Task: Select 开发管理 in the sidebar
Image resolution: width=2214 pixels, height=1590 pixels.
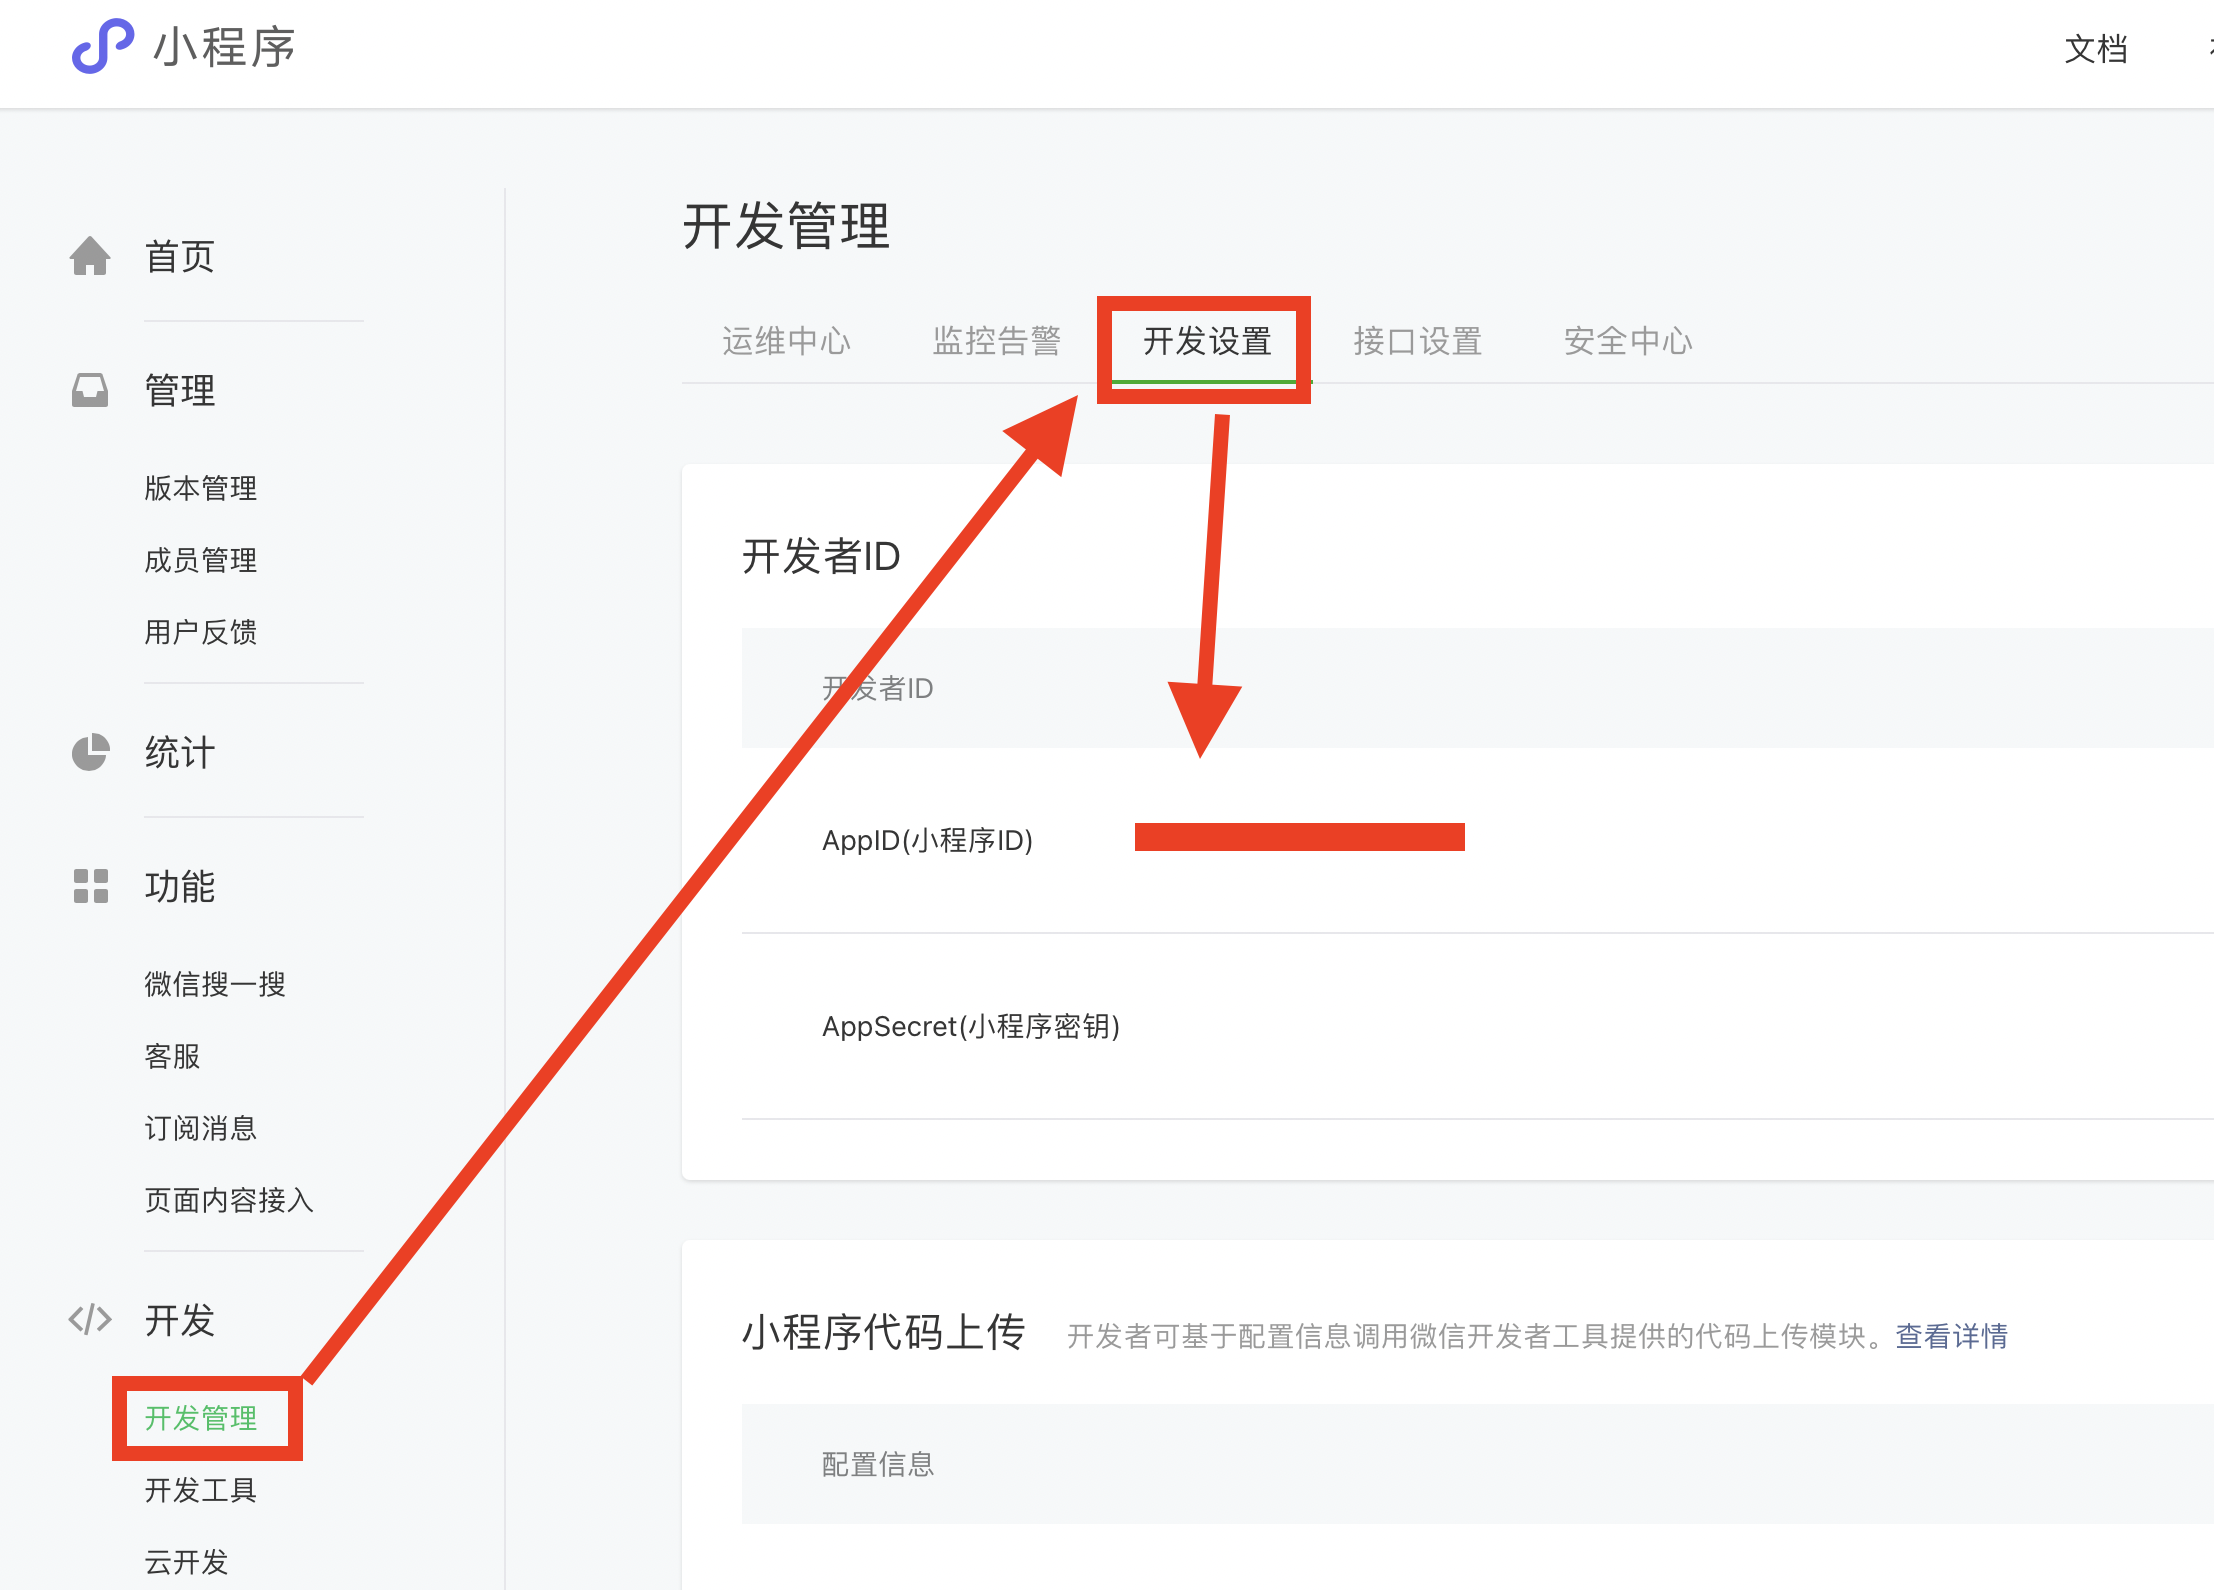Action: [201, 1418]
